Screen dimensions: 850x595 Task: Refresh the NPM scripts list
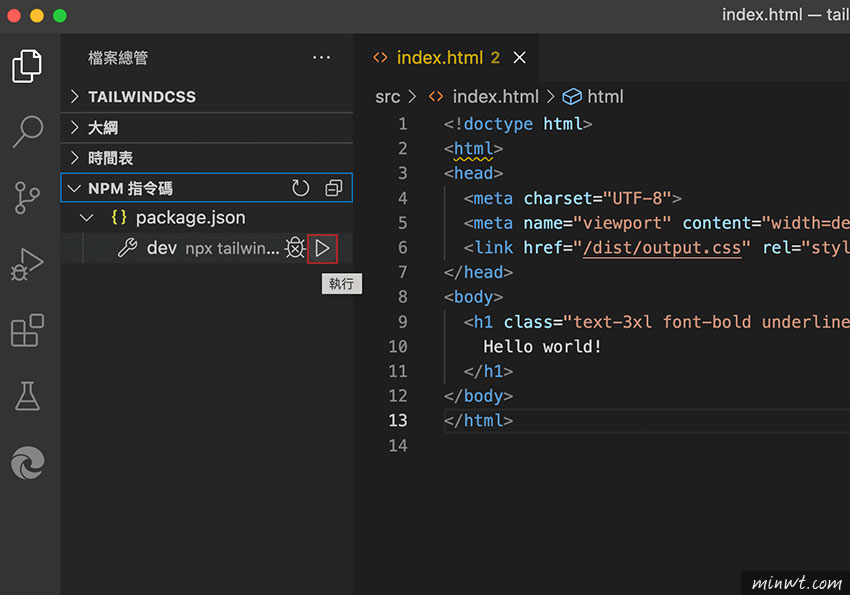300,188
